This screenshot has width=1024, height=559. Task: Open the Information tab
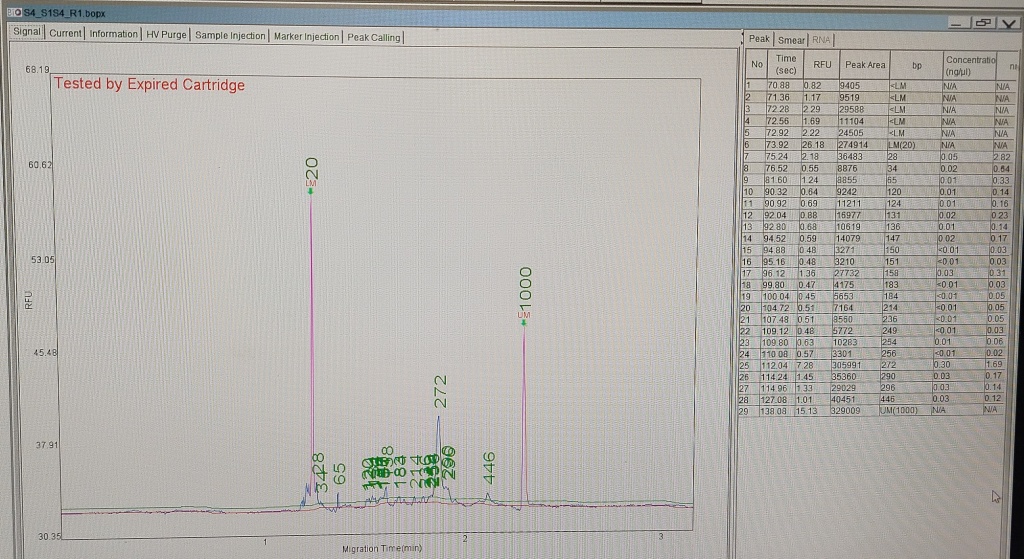pyautogui.click(x=113, y=34)
